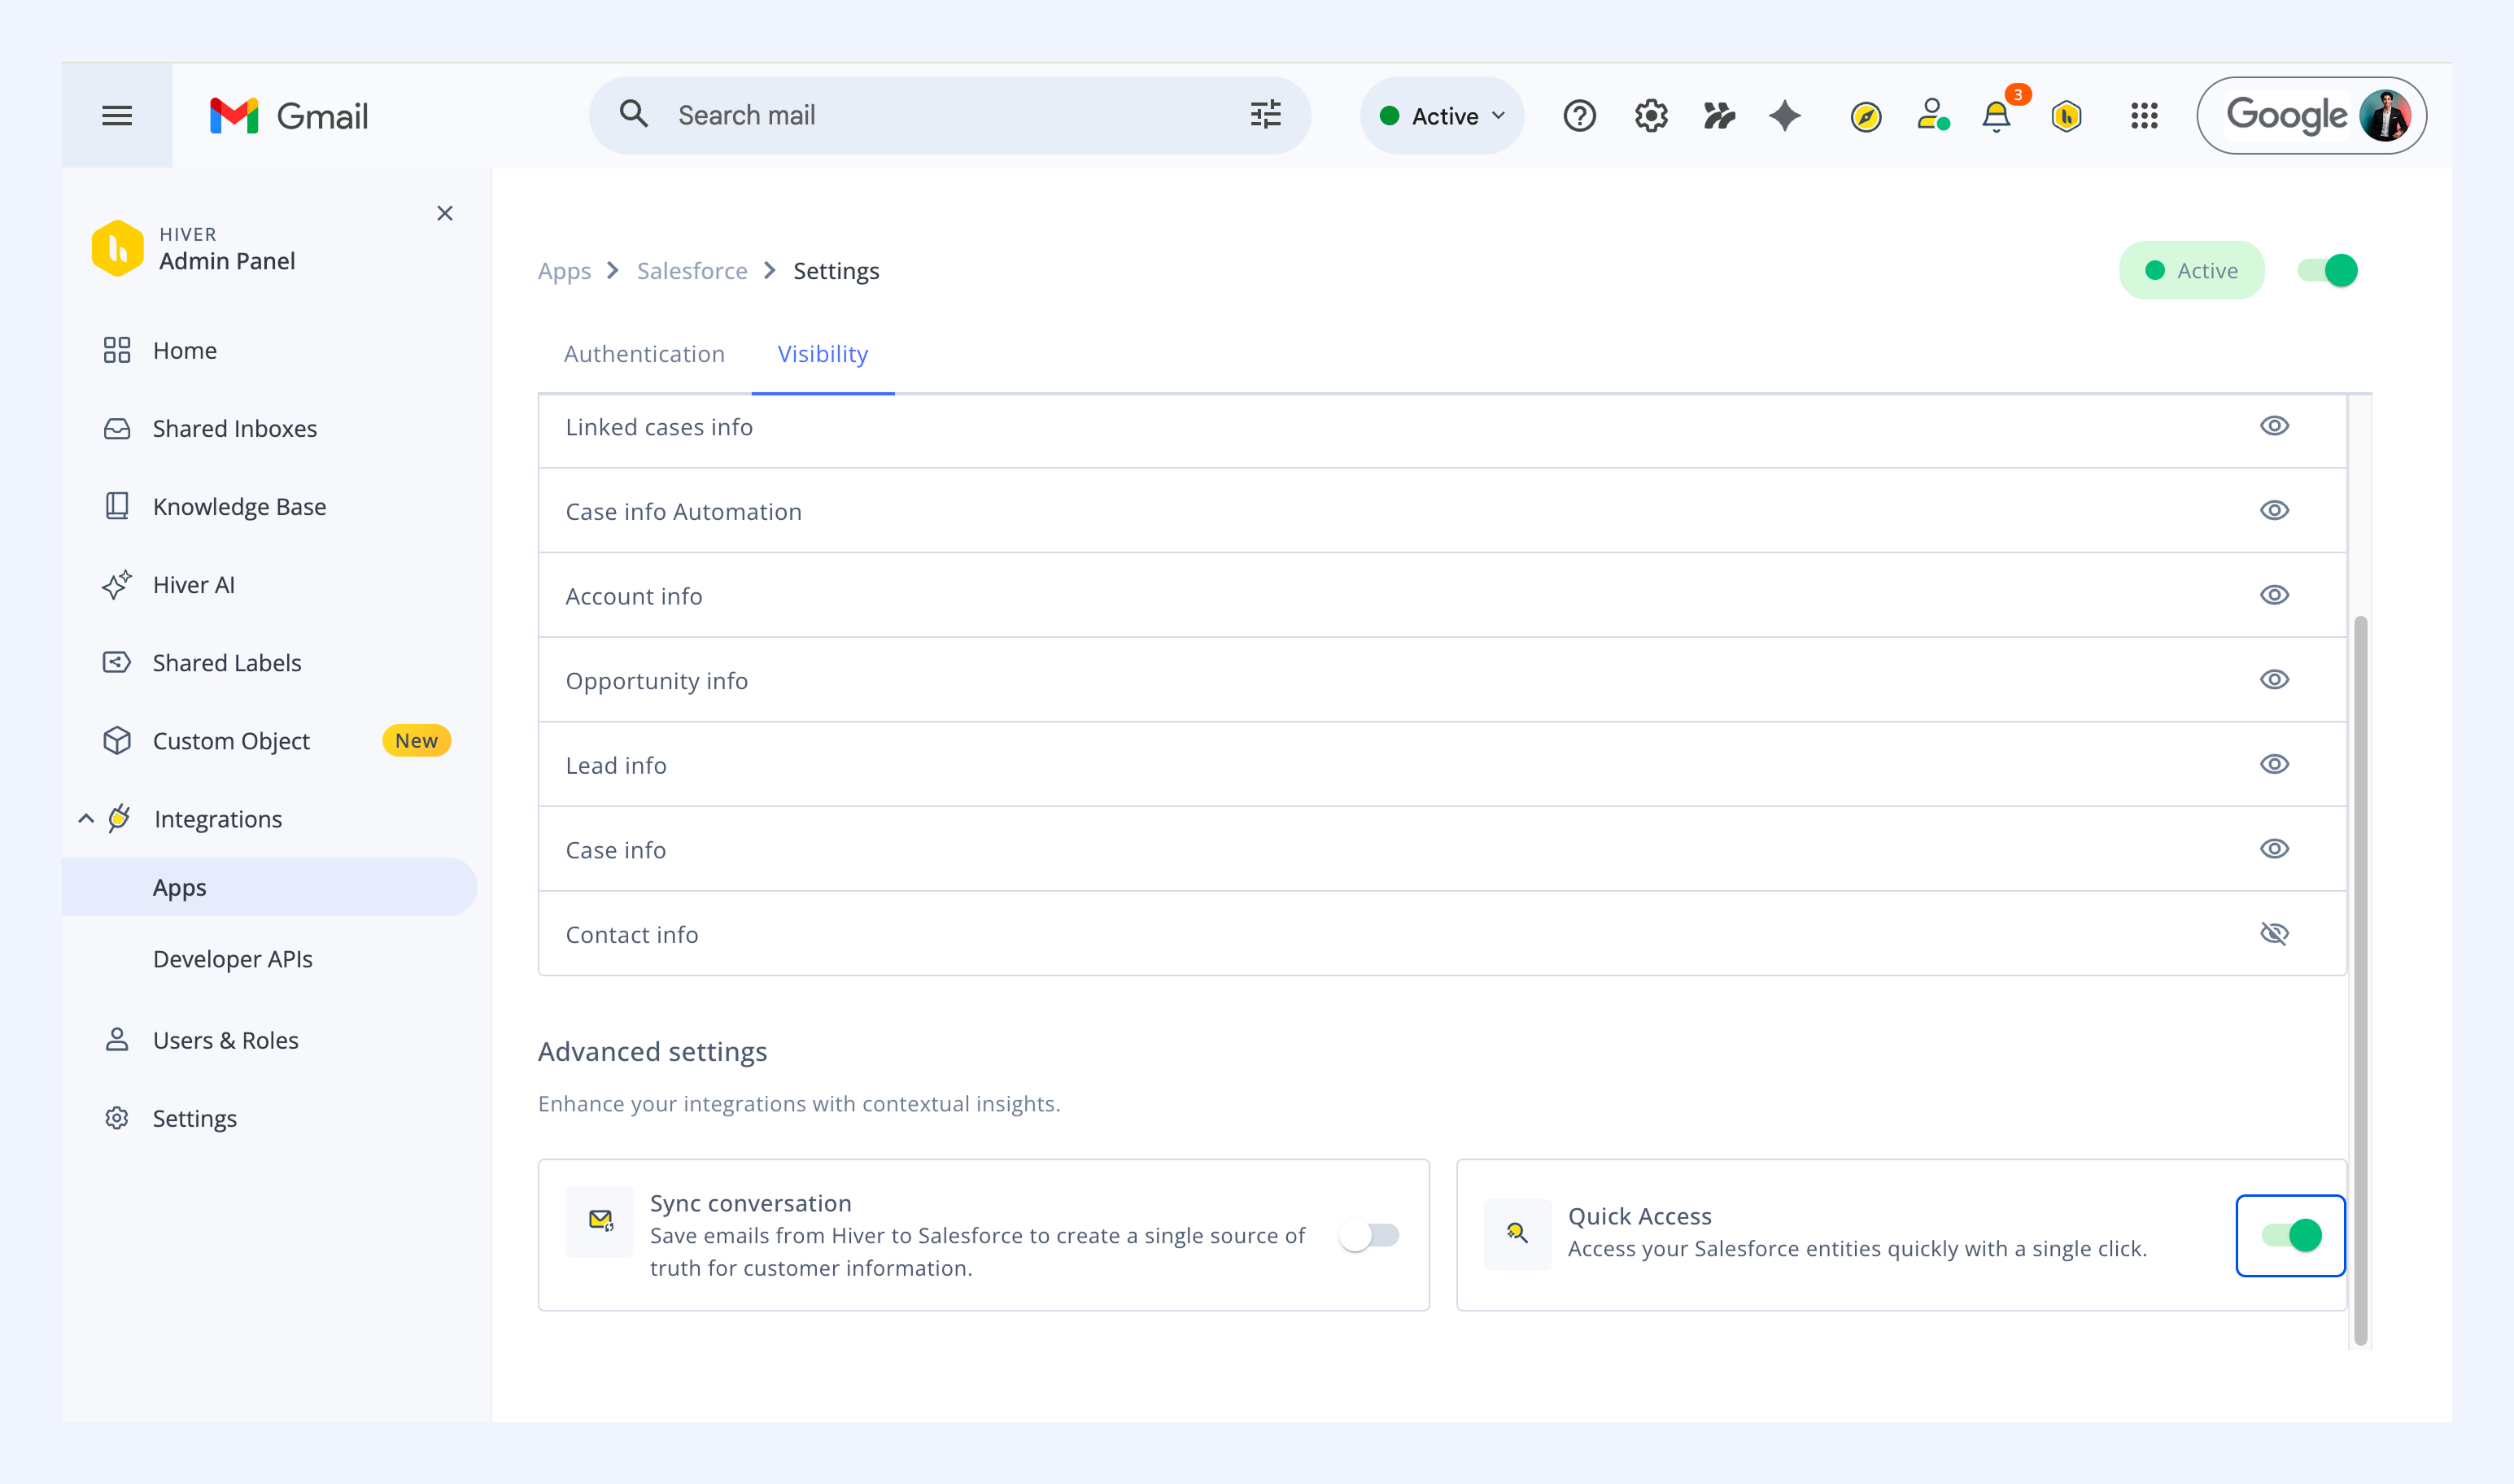Open the Google apps grid icon
2514x1484 pixels.
click(2144, 116)
